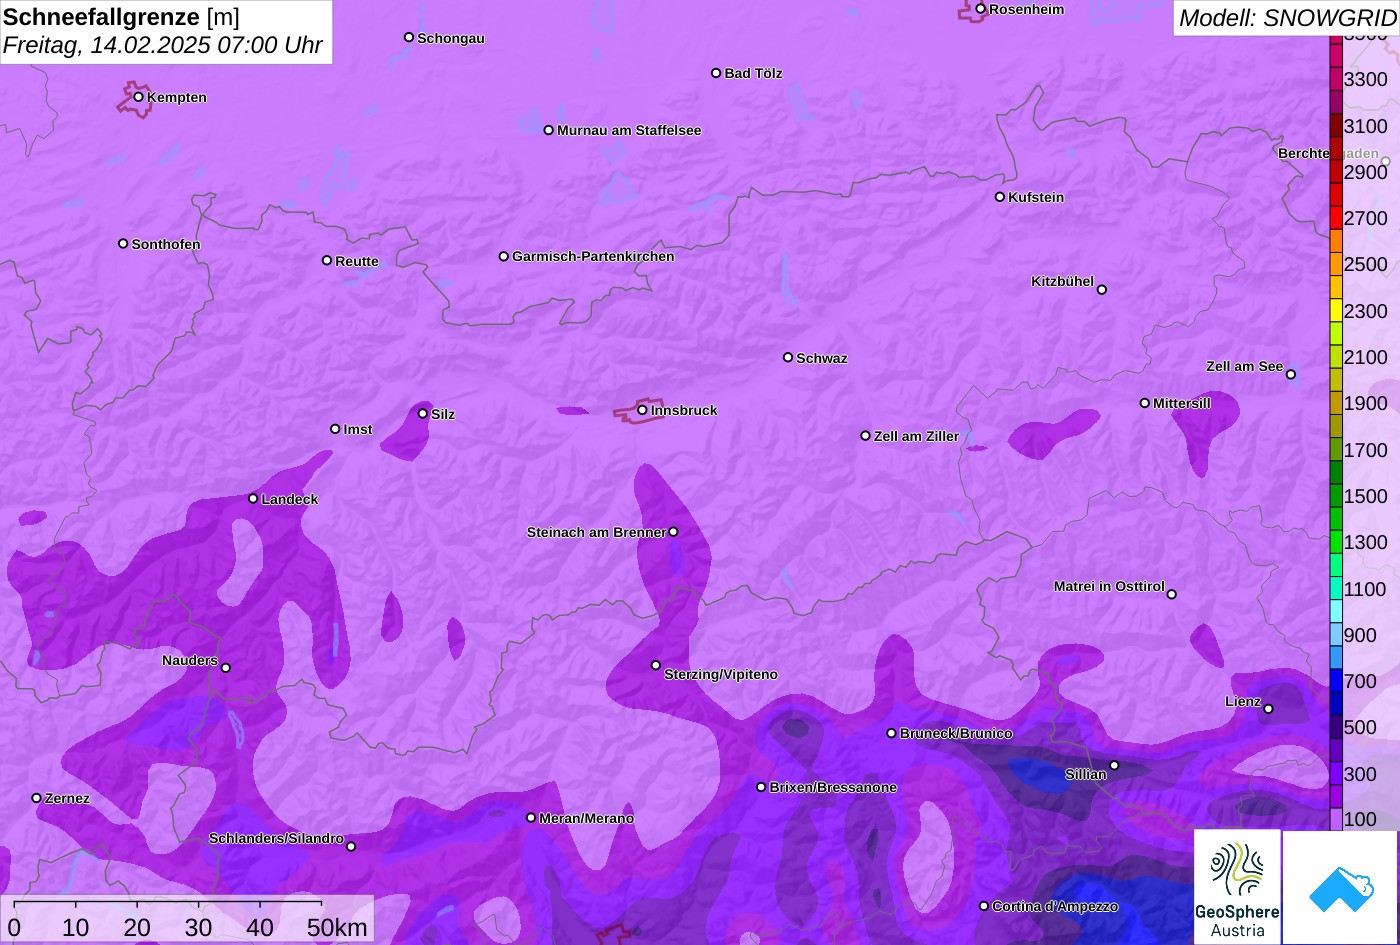Click the Schongau marker dot
Screen dimensions: 1400x945
[x=409, y=37]
